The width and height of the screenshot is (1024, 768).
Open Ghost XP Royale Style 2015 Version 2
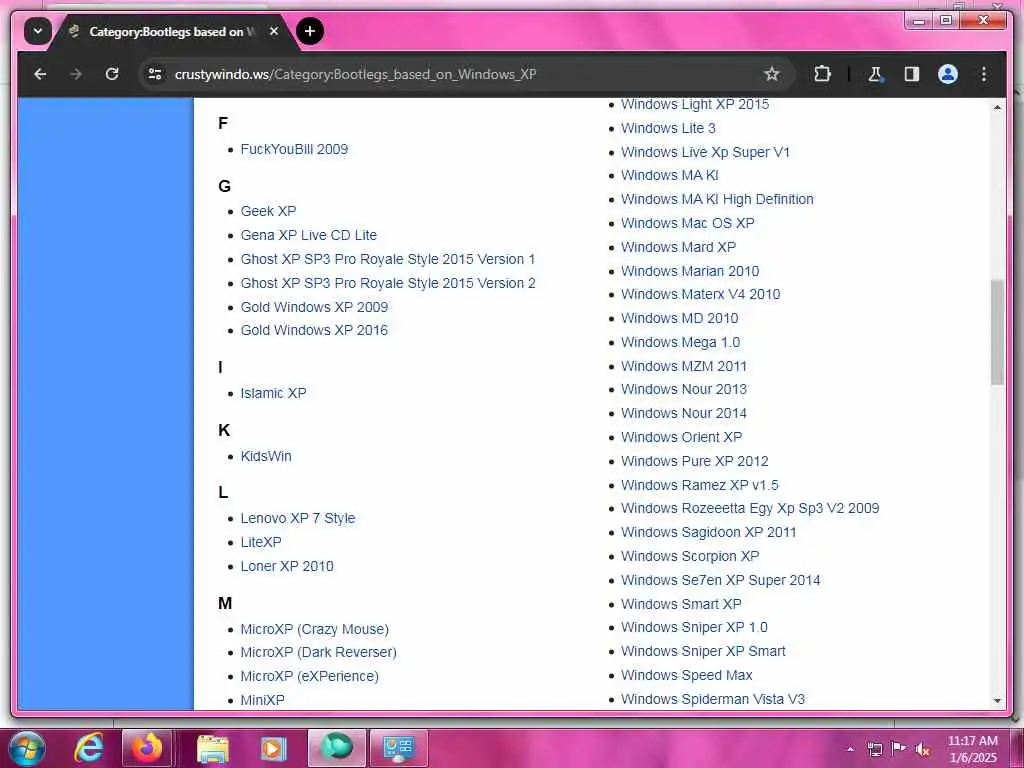(x=388, y=283)
